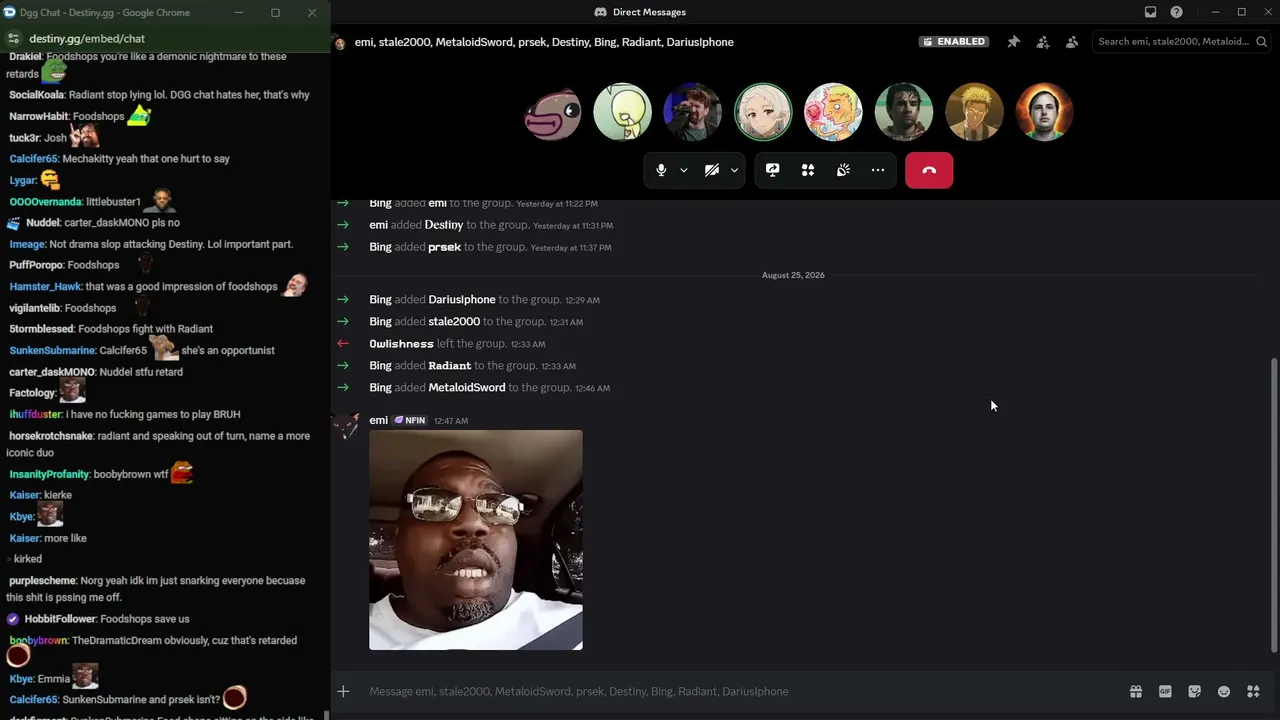Open camera options arrow
The height and width of the screenshot is (720, 1280).
(735, 170)
